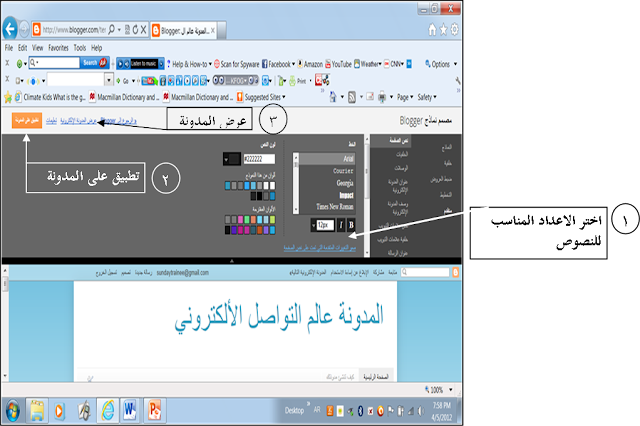
Task: Open the Tools menu
Action: (x=80, y=48)
